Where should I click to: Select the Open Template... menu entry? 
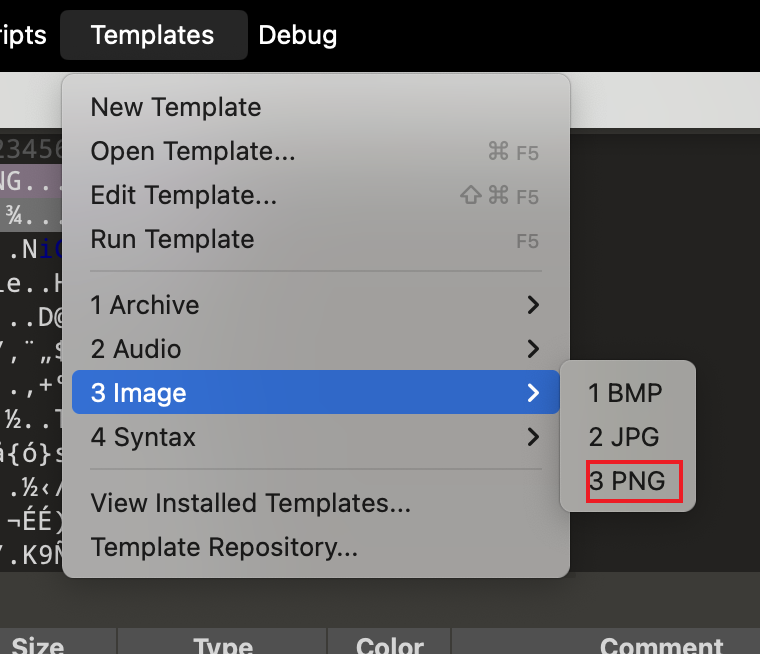click(193, 151)
